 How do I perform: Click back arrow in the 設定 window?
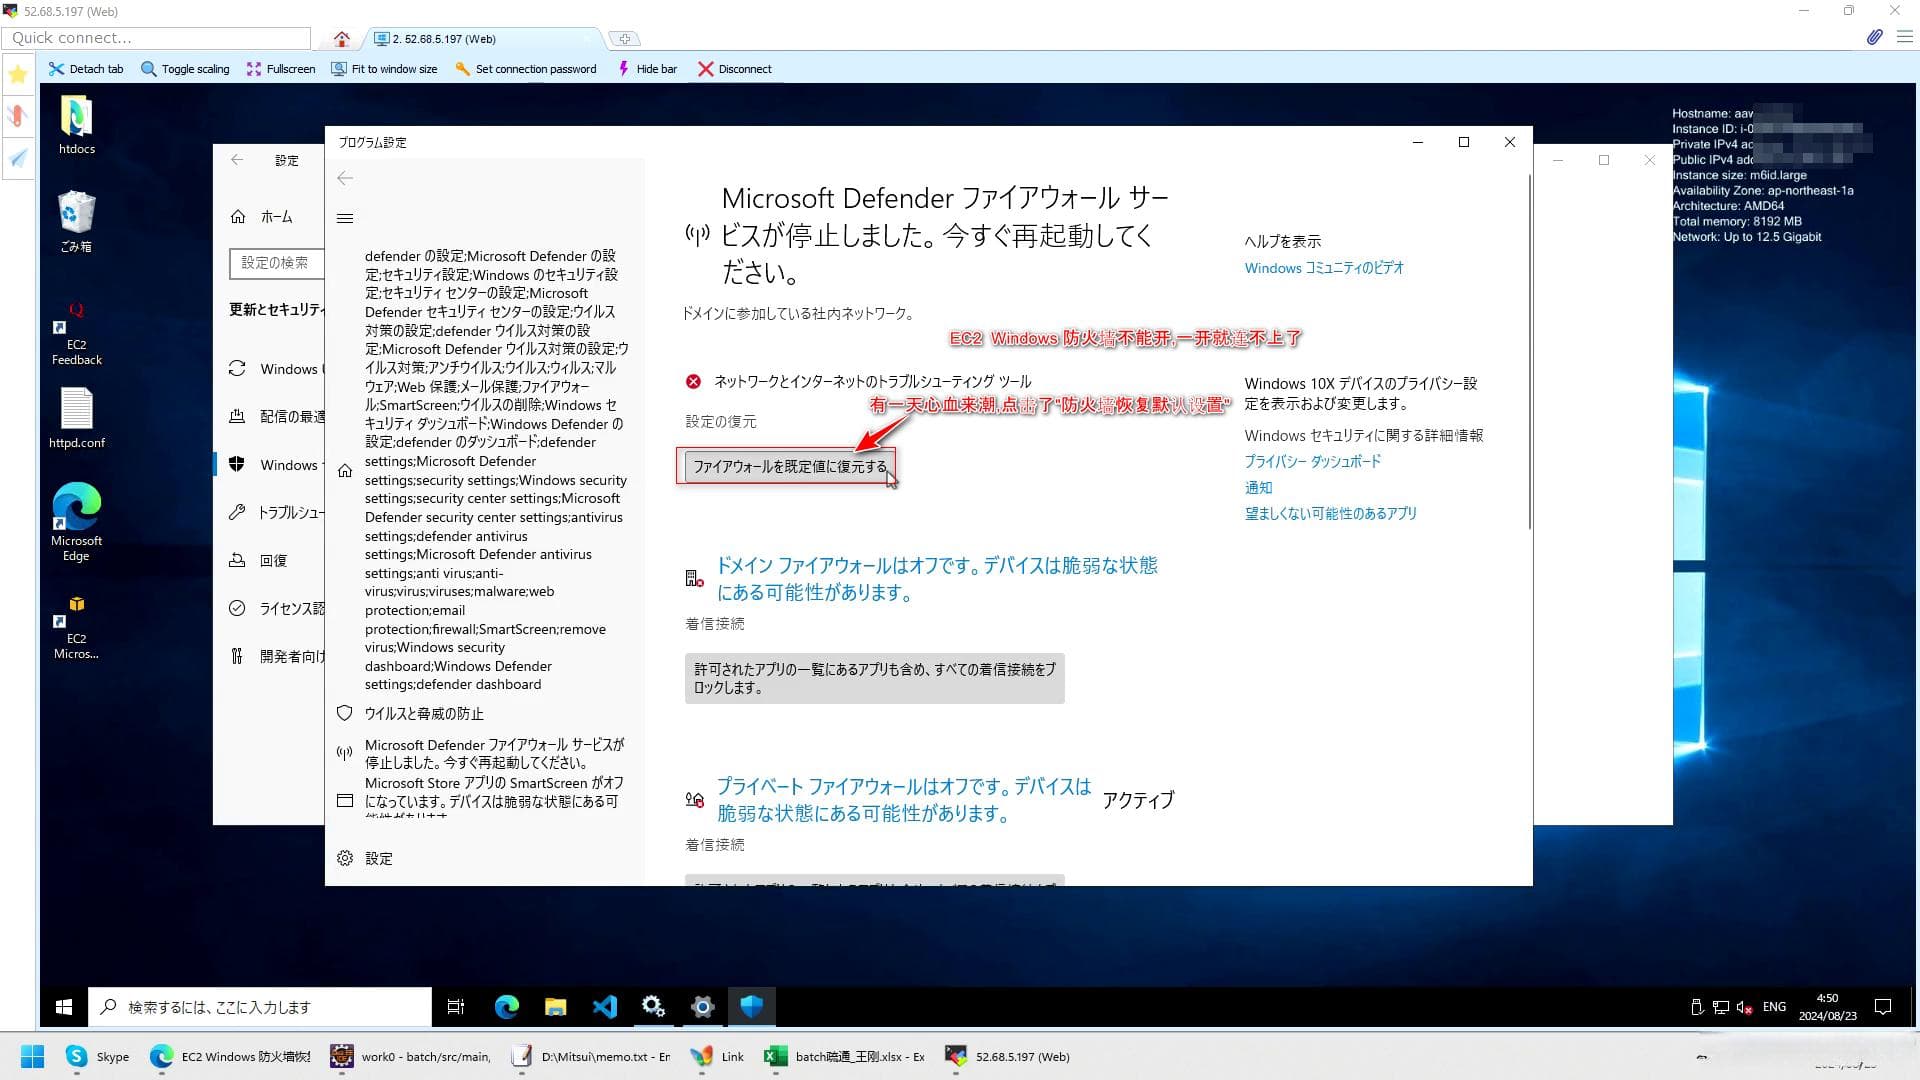coord(237,159)
